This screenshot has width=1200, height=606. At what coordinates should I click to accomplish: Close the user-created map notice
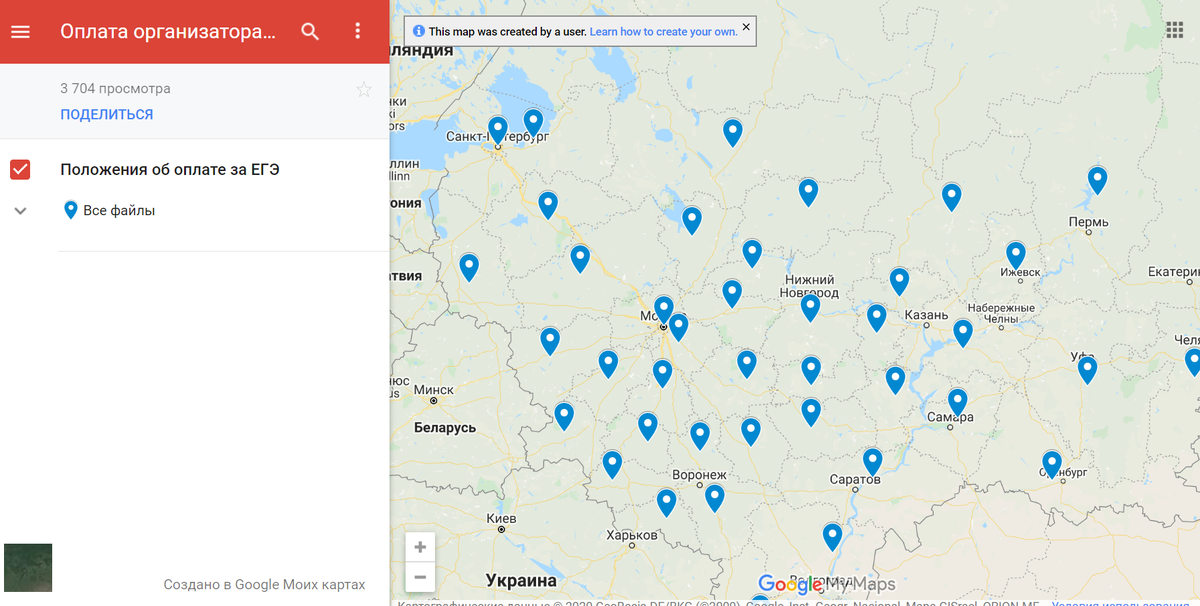(x=745, y=26)
